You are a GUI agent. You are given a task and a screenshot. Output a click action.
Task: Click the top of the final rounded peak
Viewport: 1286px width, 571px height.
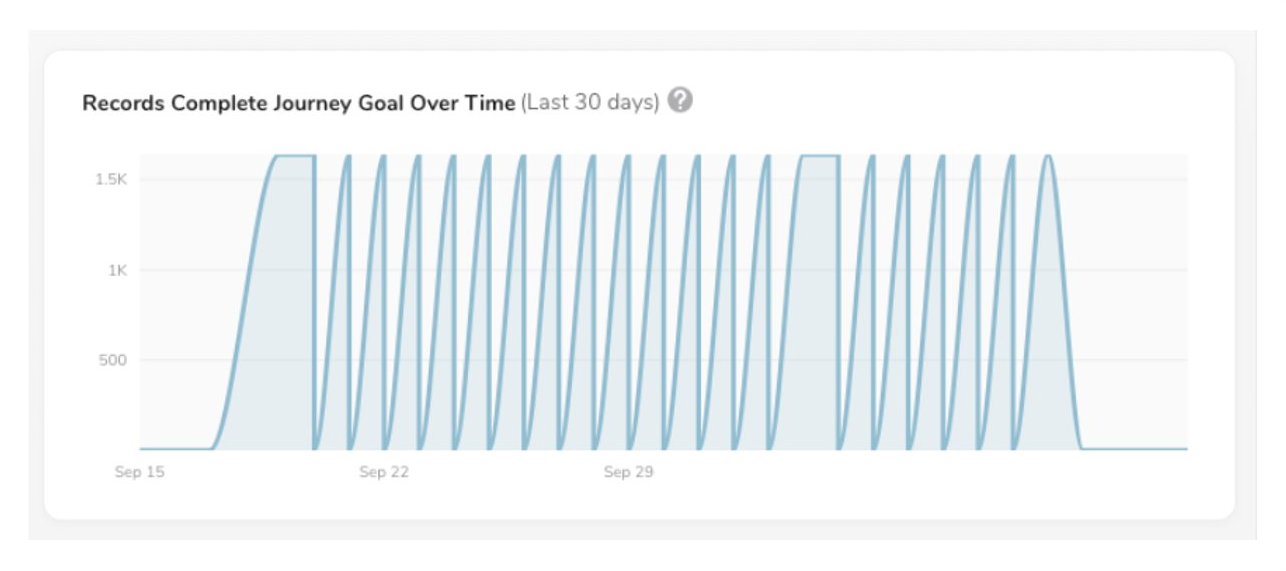(x=1047, y=157)
